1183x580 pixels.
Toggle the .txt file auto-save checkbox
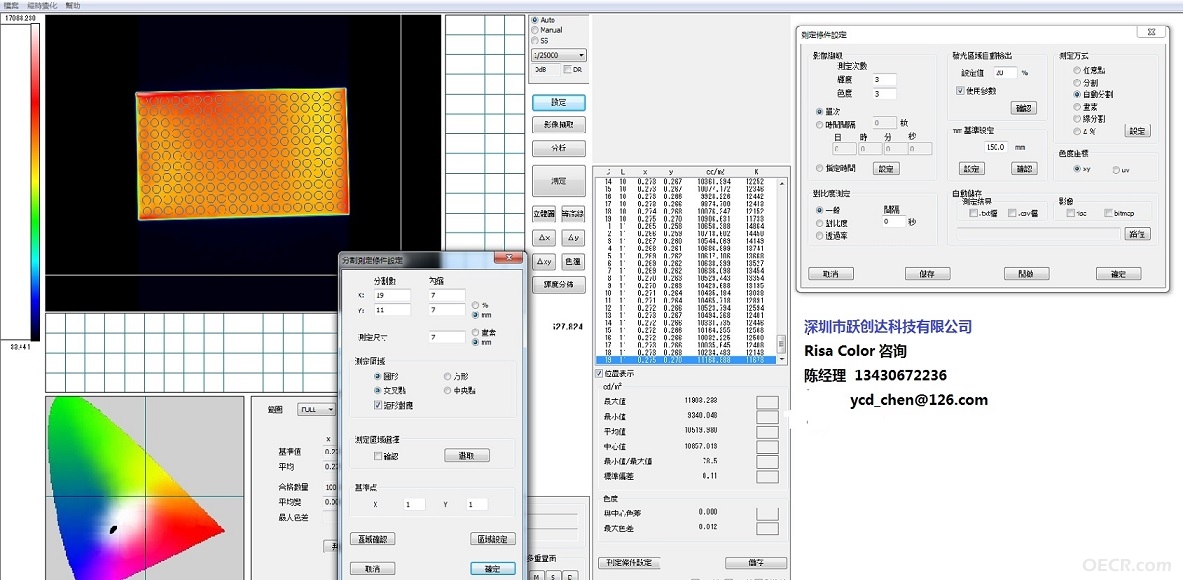click(973, 213)
